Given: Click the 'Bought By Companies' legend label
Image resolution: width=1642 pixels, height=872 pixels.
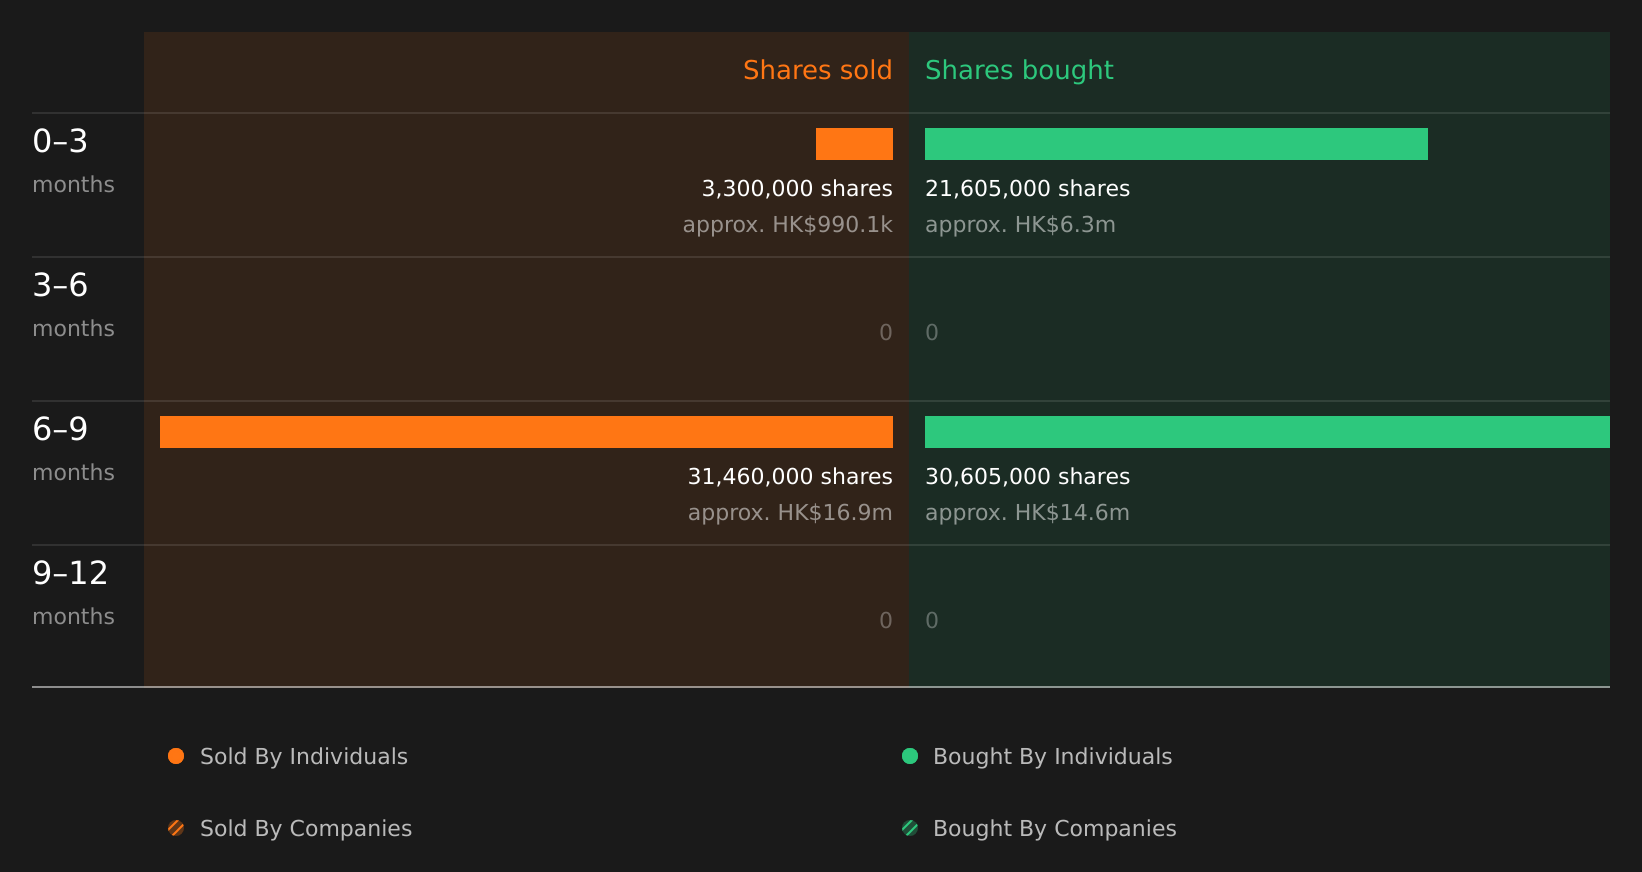Looking at the screenshot, I should click(x=1054, y=829).
